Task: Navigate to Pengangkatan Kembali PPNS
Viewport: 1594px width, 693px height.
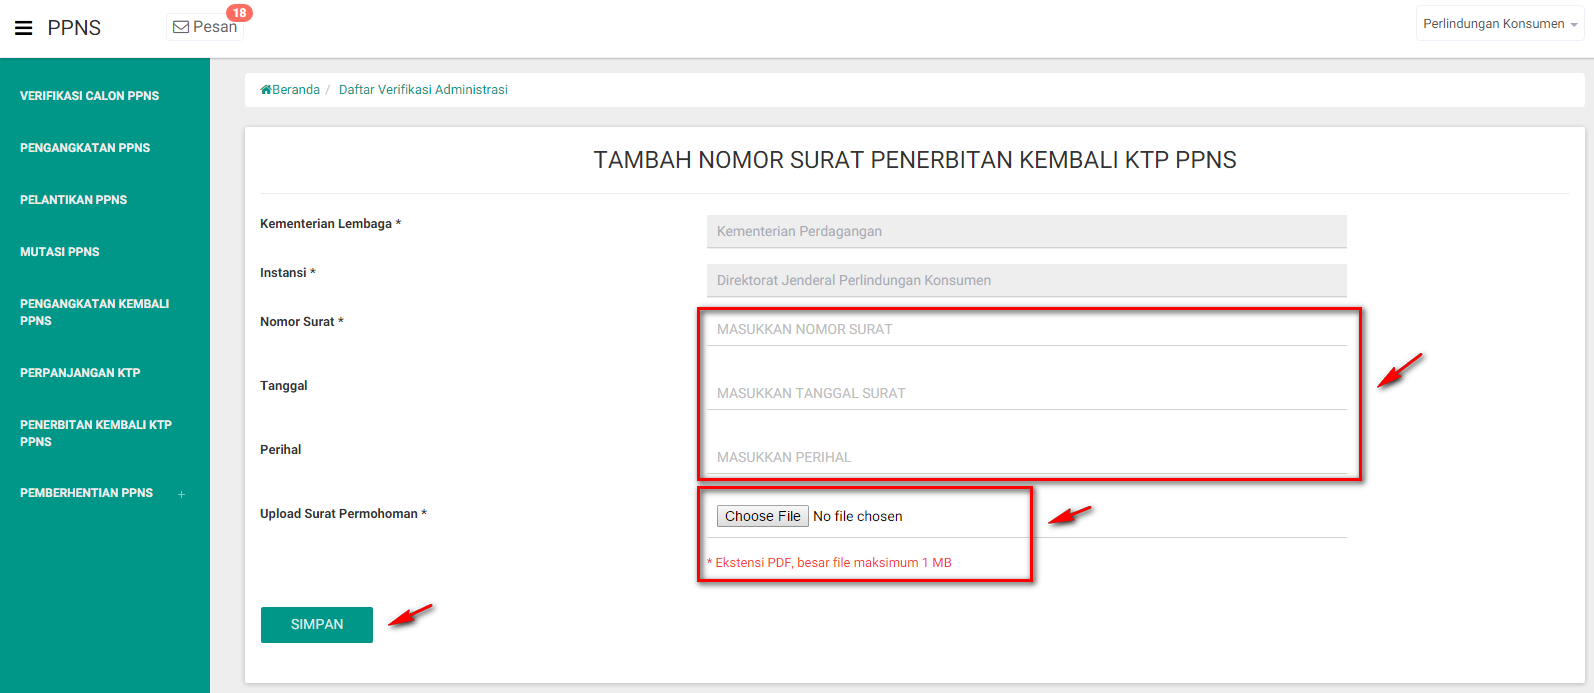Action: point(94,312)
